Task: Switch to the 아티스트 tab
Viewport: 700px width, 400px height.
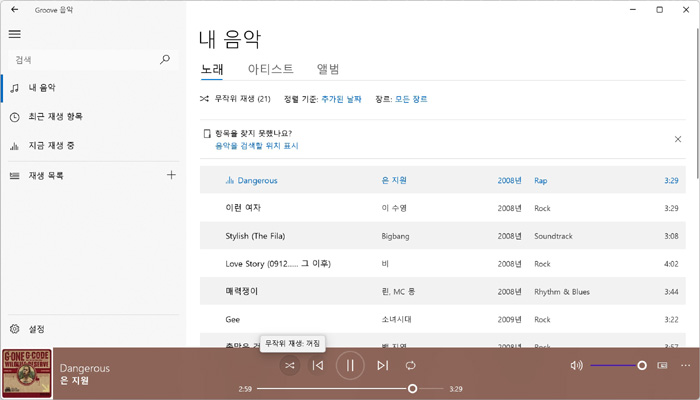Action: 270,69
